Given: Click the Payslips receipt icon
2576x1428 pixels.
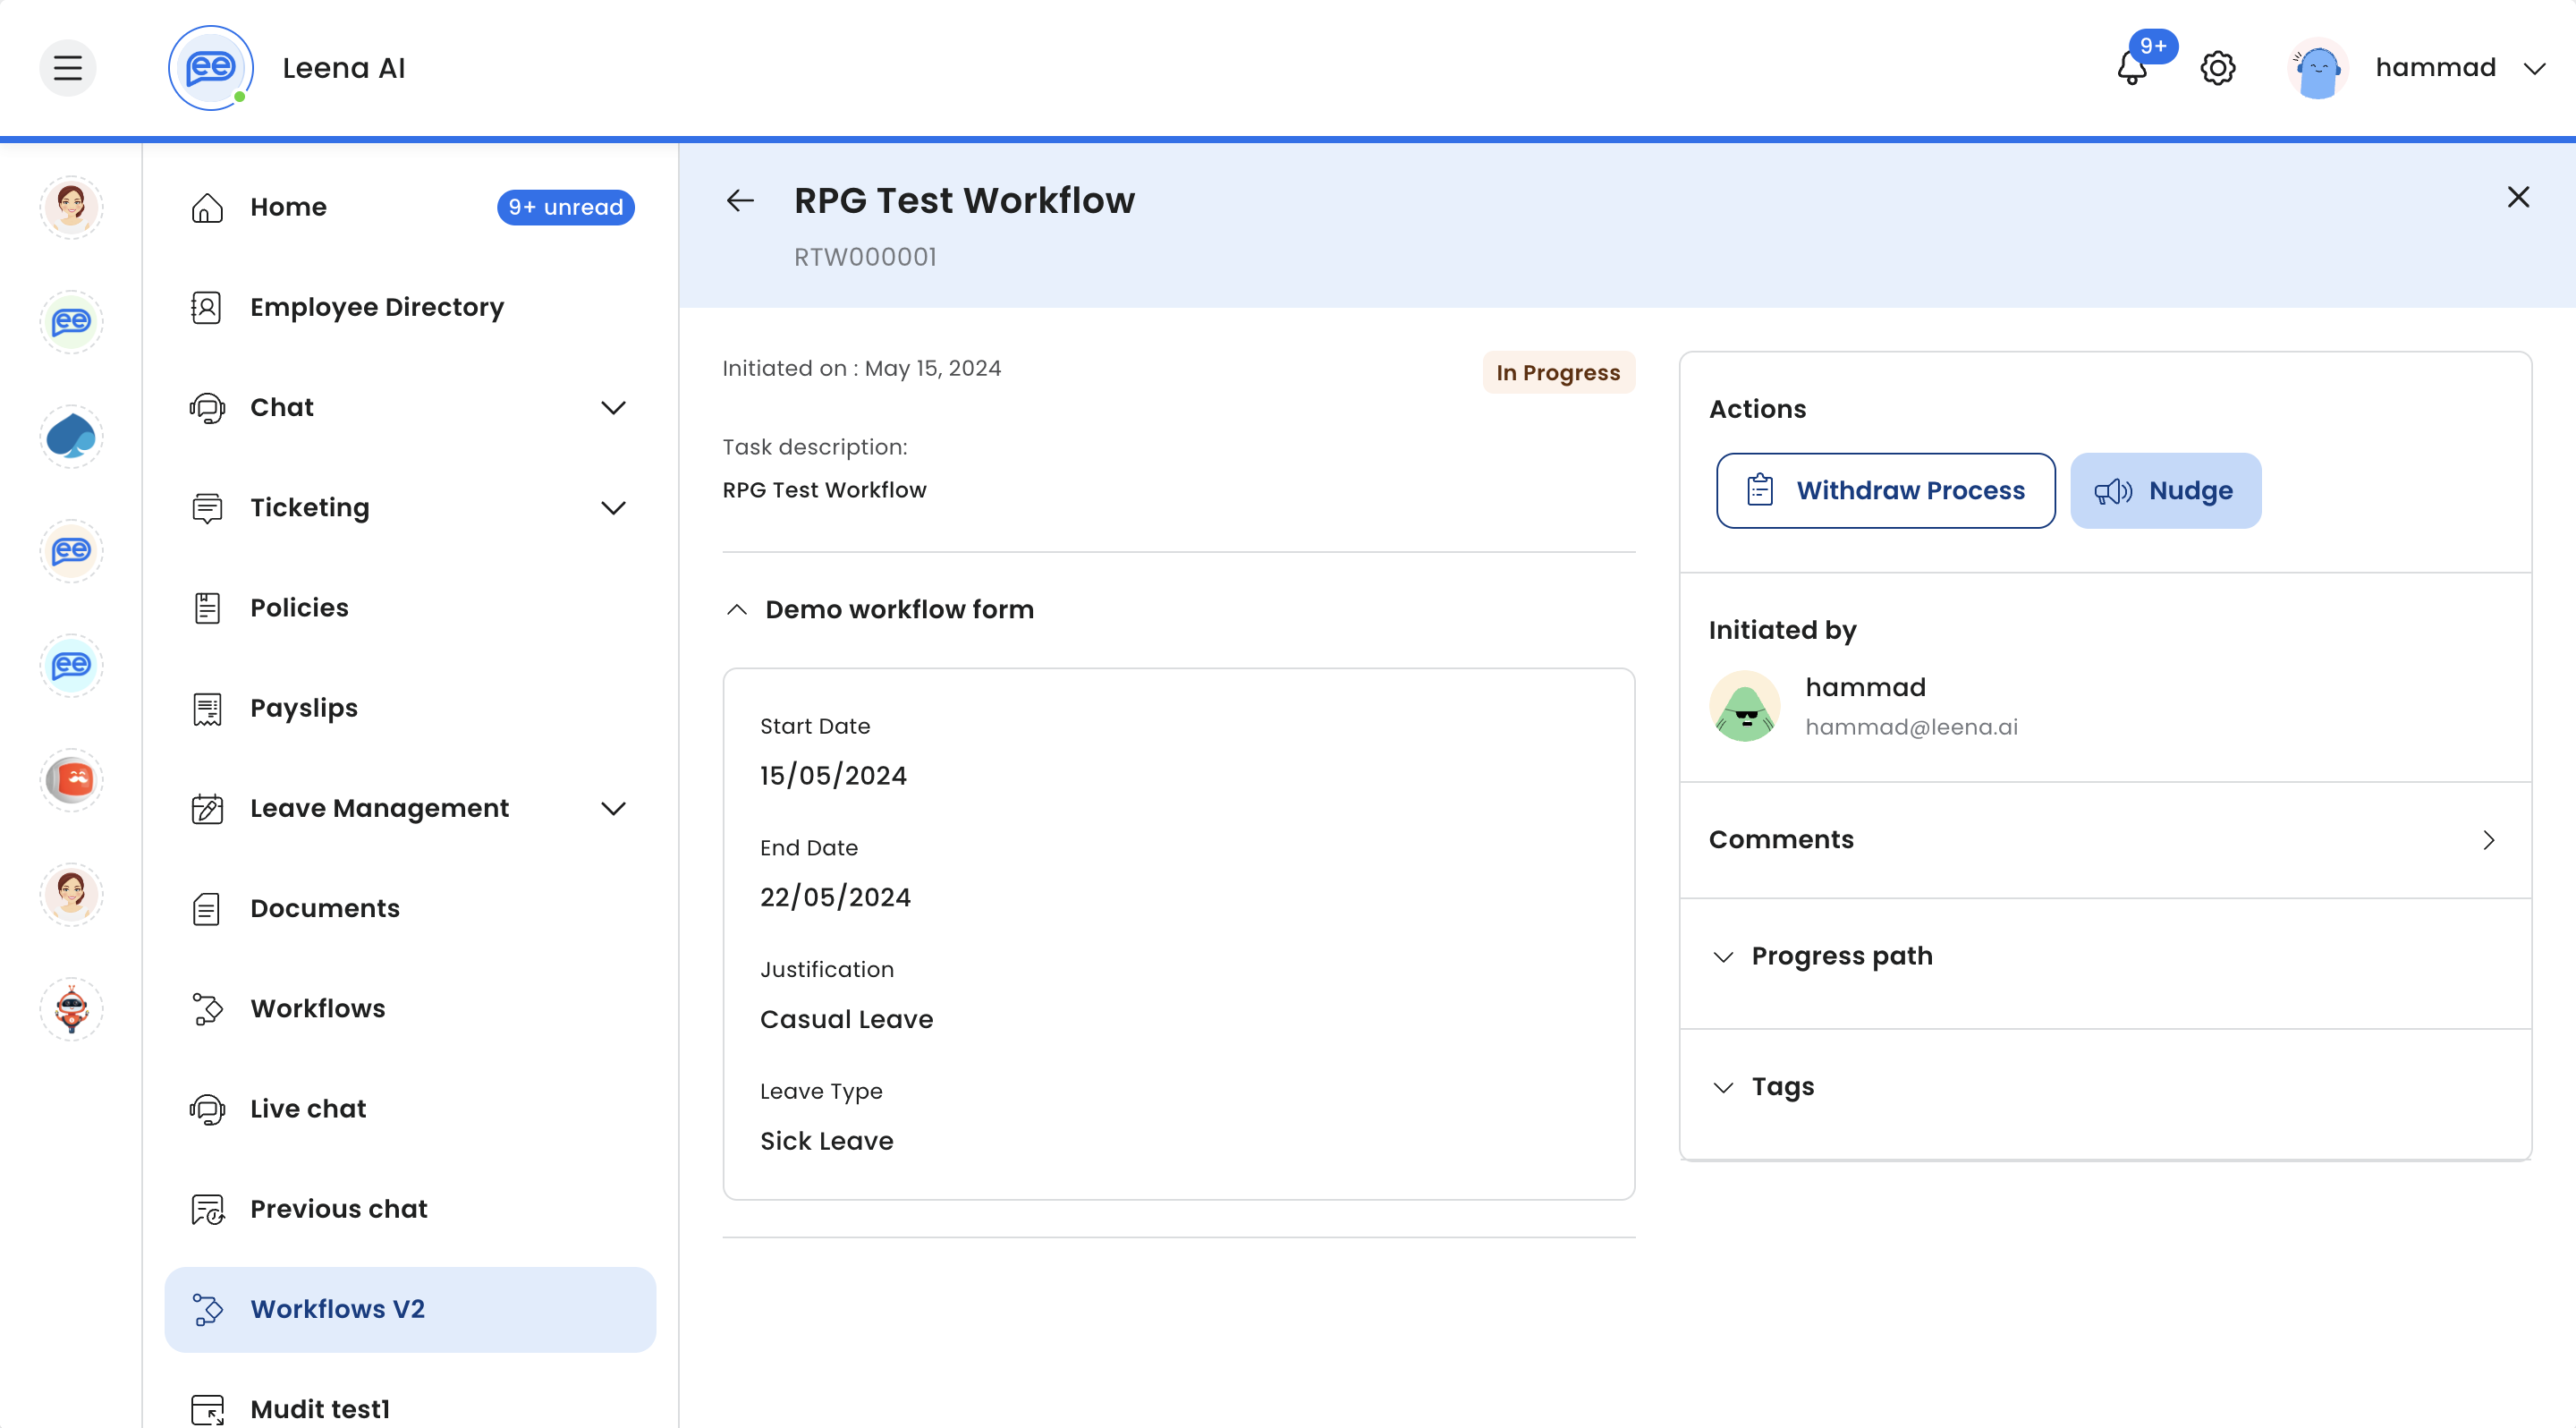Looking at the screenshot, I should pyautogui.click(x=207, y=708).
